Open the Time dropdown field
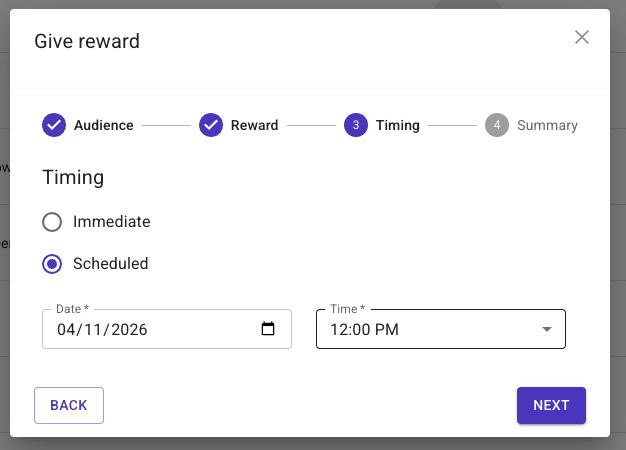626x450 pixels. click(x=430, y=329)
